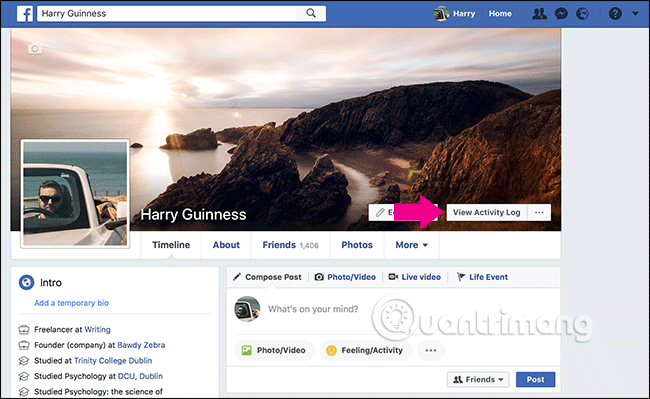The image size is (650, 399).
Task: Click Add a temporary bio link
Action: 71,303
